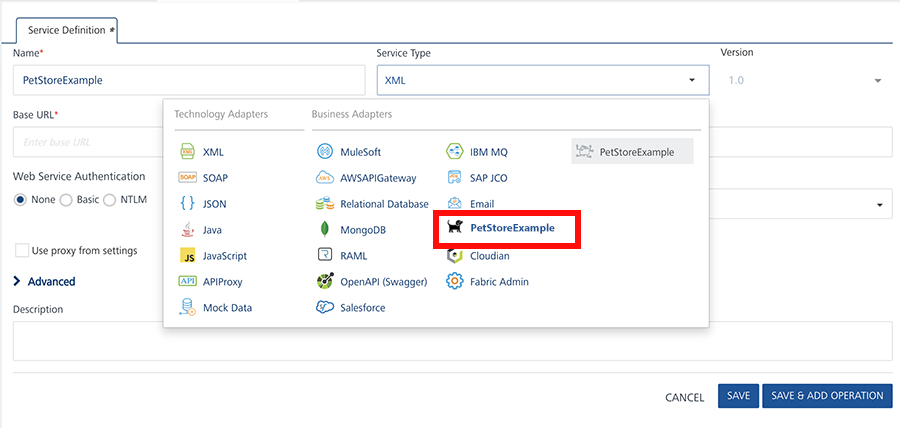Click the Name input field
Viewport: 900px width, 428px height.
click(x=189, y=80)
